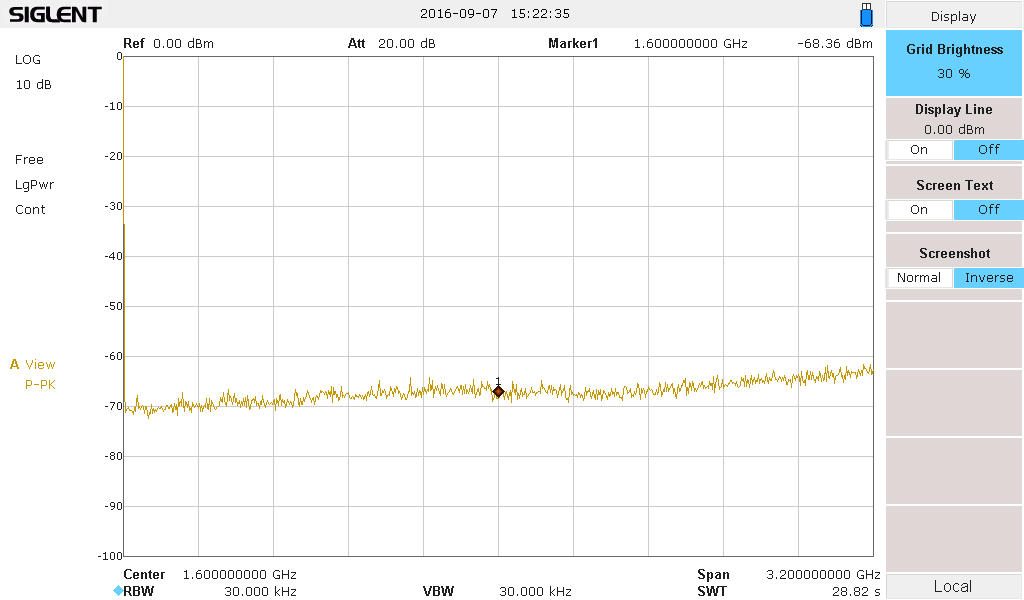Viewport: 1024px width, 600px height.
Task: Set Display Line to Off
Action: click(988, 150)
